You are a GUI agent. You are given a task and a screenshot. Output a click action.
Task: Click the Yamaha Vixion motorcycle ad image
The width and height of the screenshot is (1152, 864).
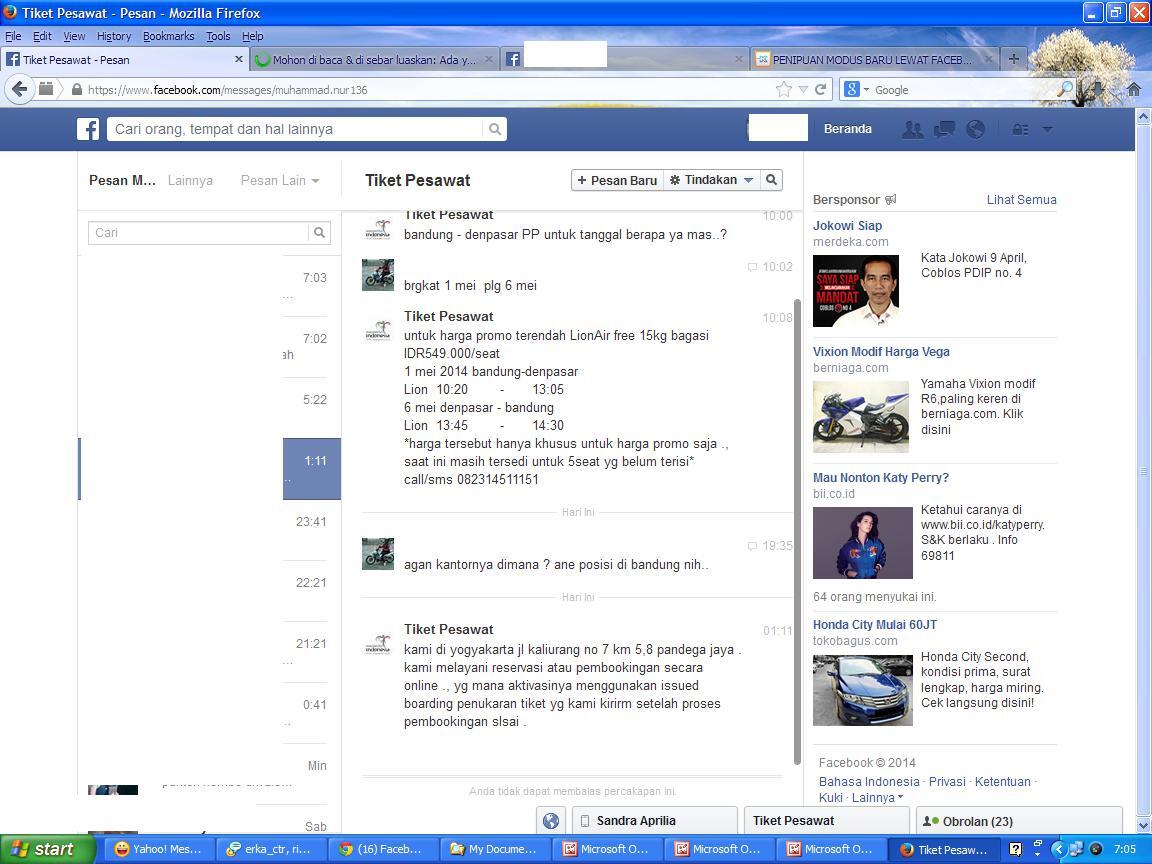pos(860,417)
